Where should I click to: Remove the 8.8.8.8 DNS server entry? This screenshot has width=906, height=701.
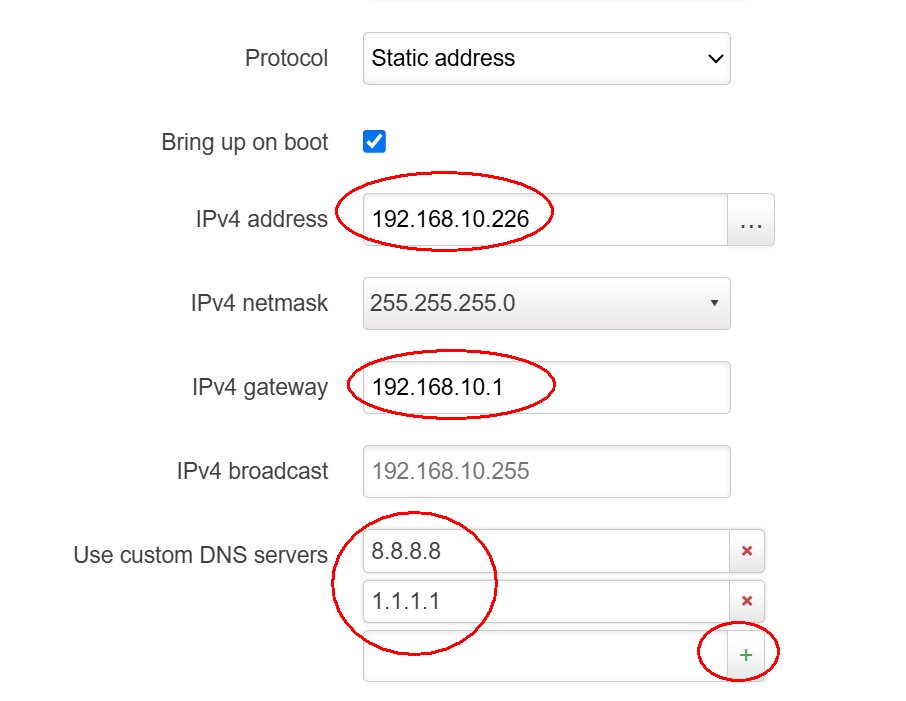tap(747, 551)
